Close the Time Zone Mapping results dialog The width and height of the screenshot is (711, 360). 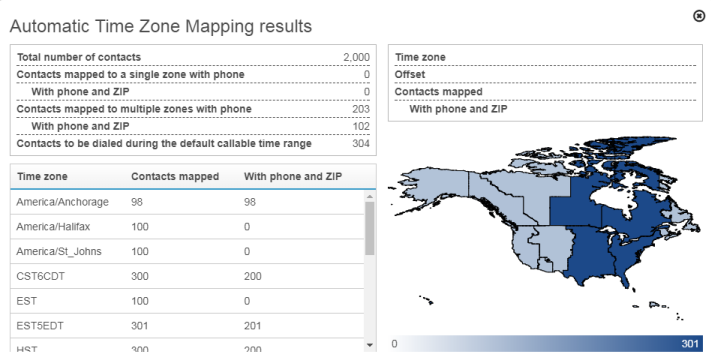pyautogui.click(x=699, y=16)
